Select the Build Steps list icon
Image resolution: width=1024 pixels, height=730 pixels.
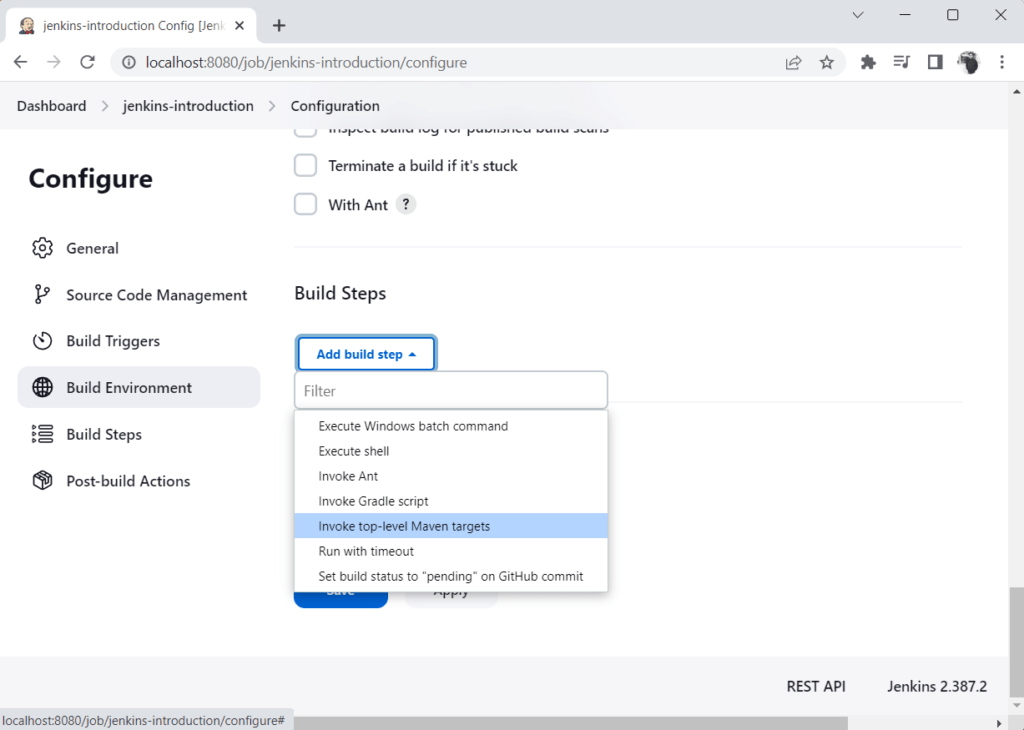click(x=42, y=434)
